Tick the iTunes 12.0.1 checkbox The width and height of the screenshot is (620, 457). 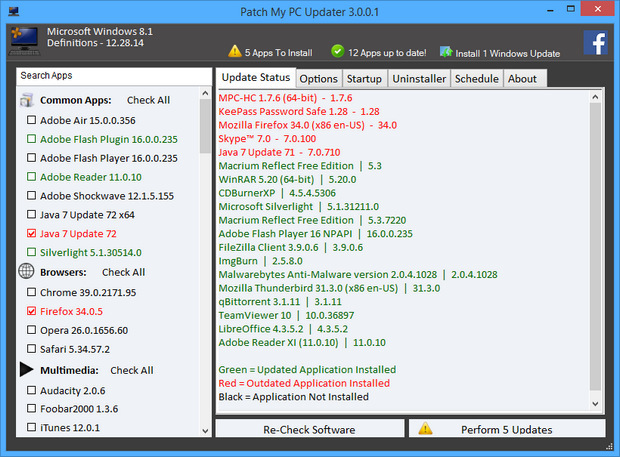point(31,427)
